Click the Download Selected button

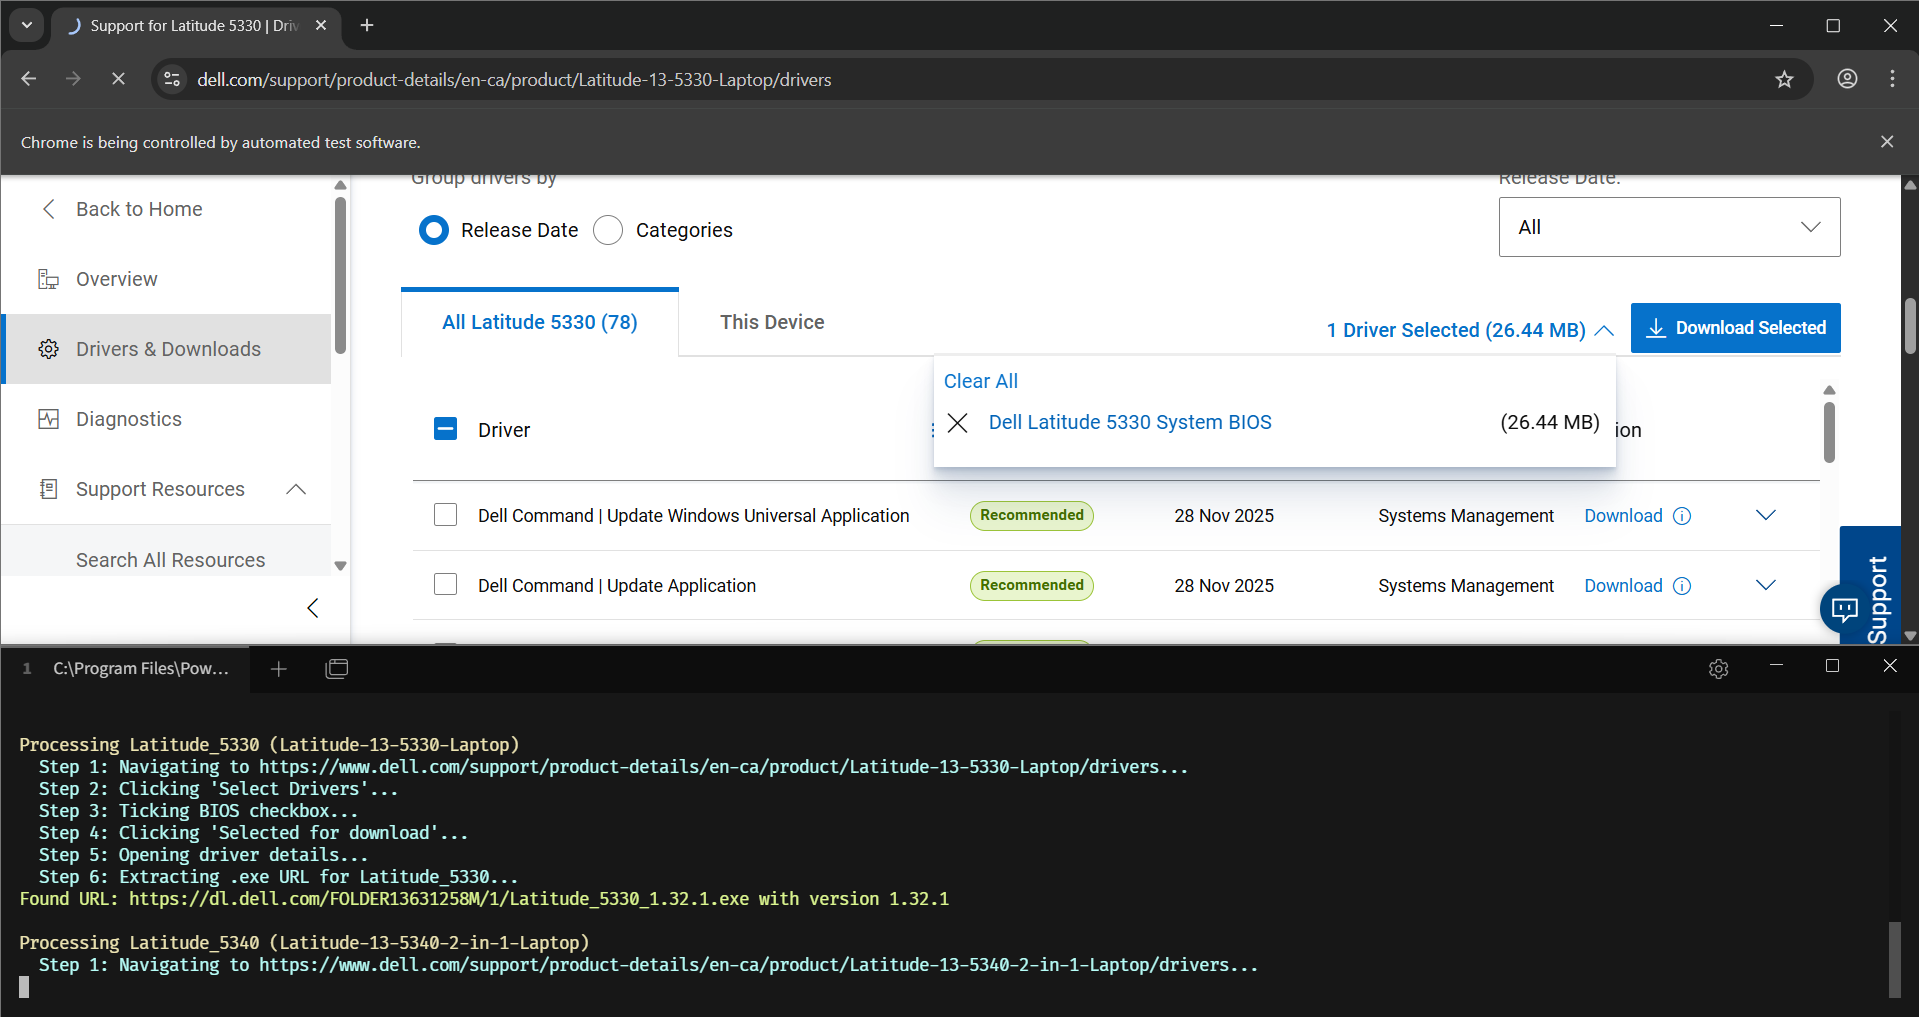click(1735, 328)
